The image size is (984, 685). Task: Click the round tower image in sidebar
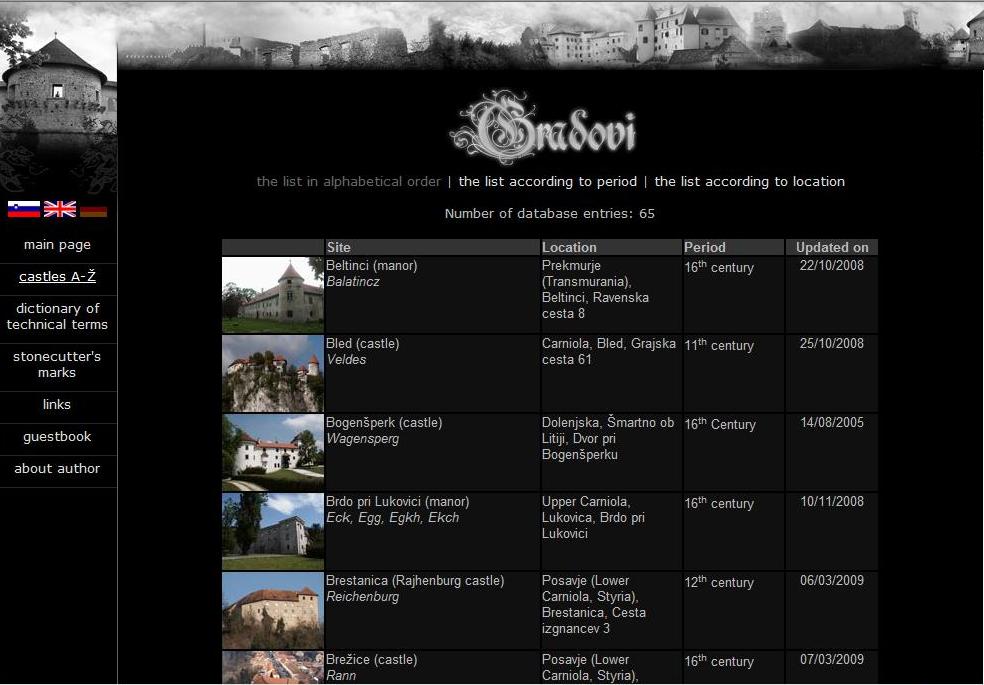pos(57,90)
